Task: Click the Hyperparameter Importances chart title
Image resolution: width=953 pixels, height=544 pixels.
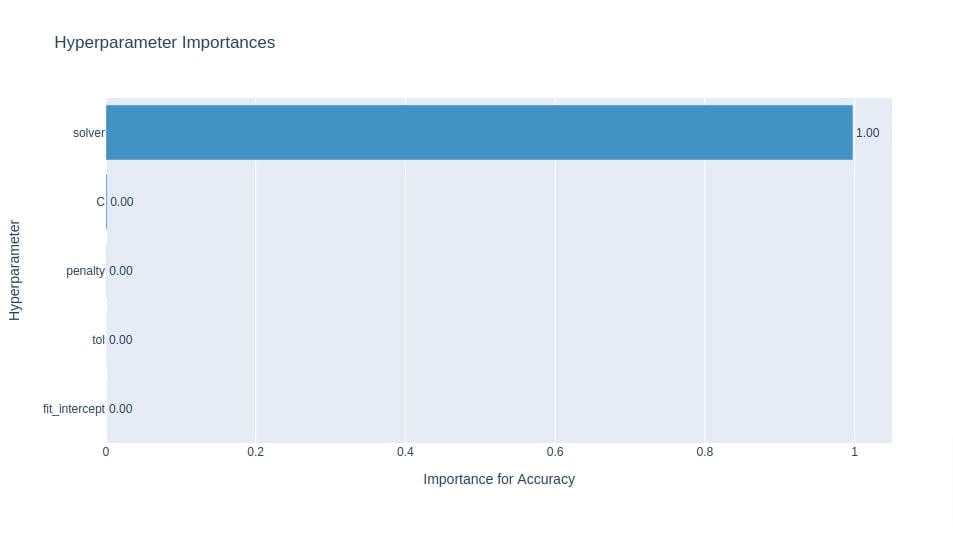Action: point(165,43)
